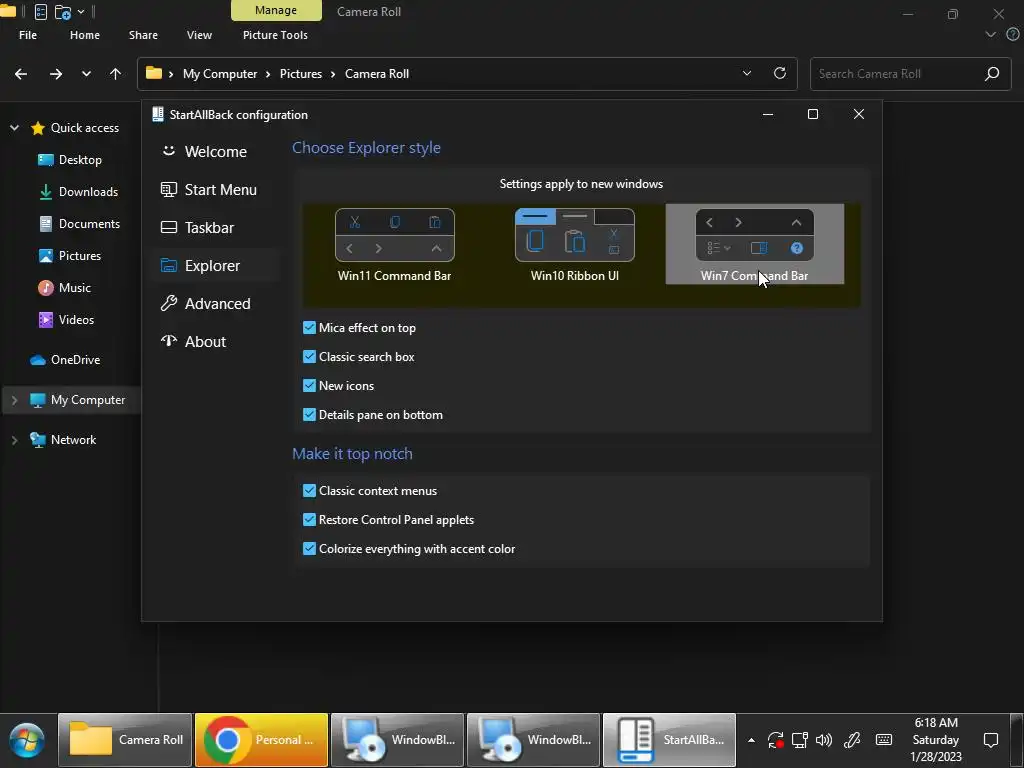Refresh the Camera Roll folder

pos(780,73)
